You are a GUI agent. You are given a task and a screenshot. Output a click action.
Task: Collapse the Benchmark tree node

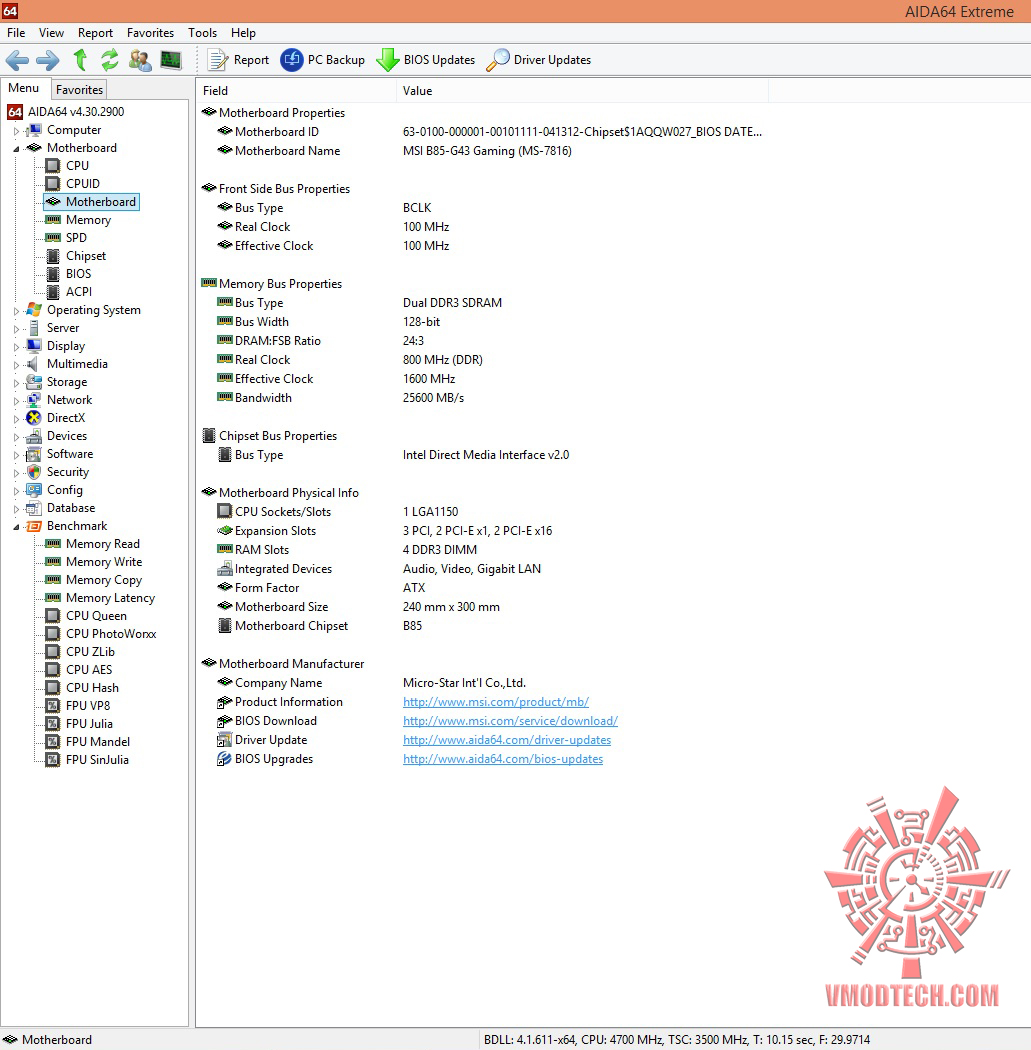(17, 527)
